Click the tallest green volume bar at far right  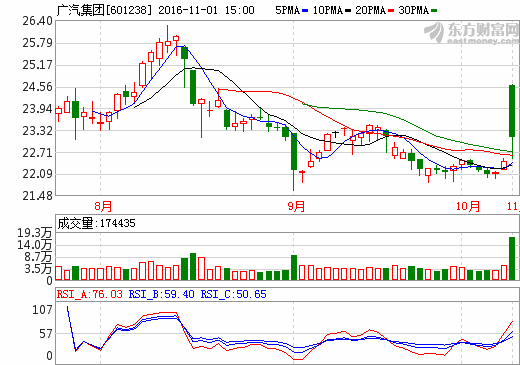point(512,258)
